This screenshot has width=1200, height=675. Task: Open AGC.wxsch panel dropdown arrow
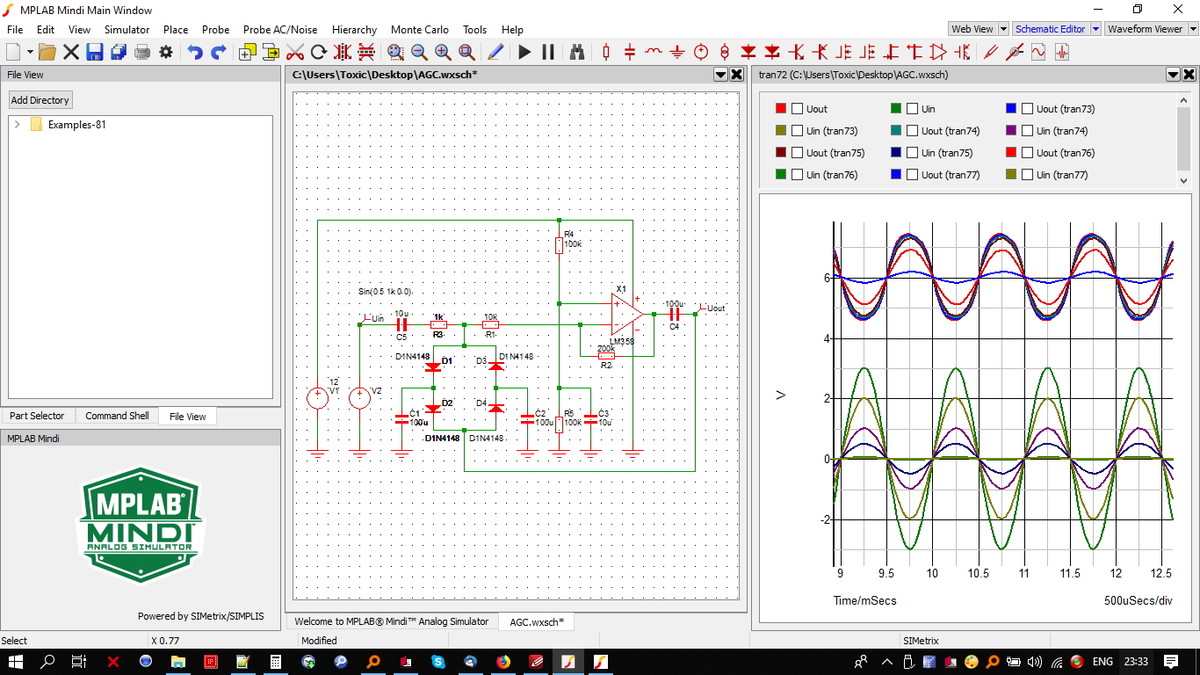click(720, 75)
